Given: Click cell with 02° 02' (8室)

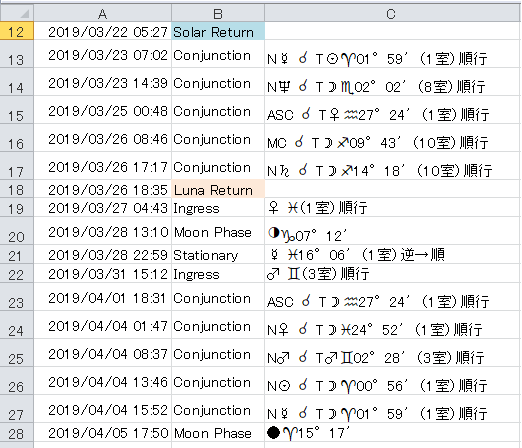Looking at the screenshot, I should pyautogui.click(x=393, y=82).
